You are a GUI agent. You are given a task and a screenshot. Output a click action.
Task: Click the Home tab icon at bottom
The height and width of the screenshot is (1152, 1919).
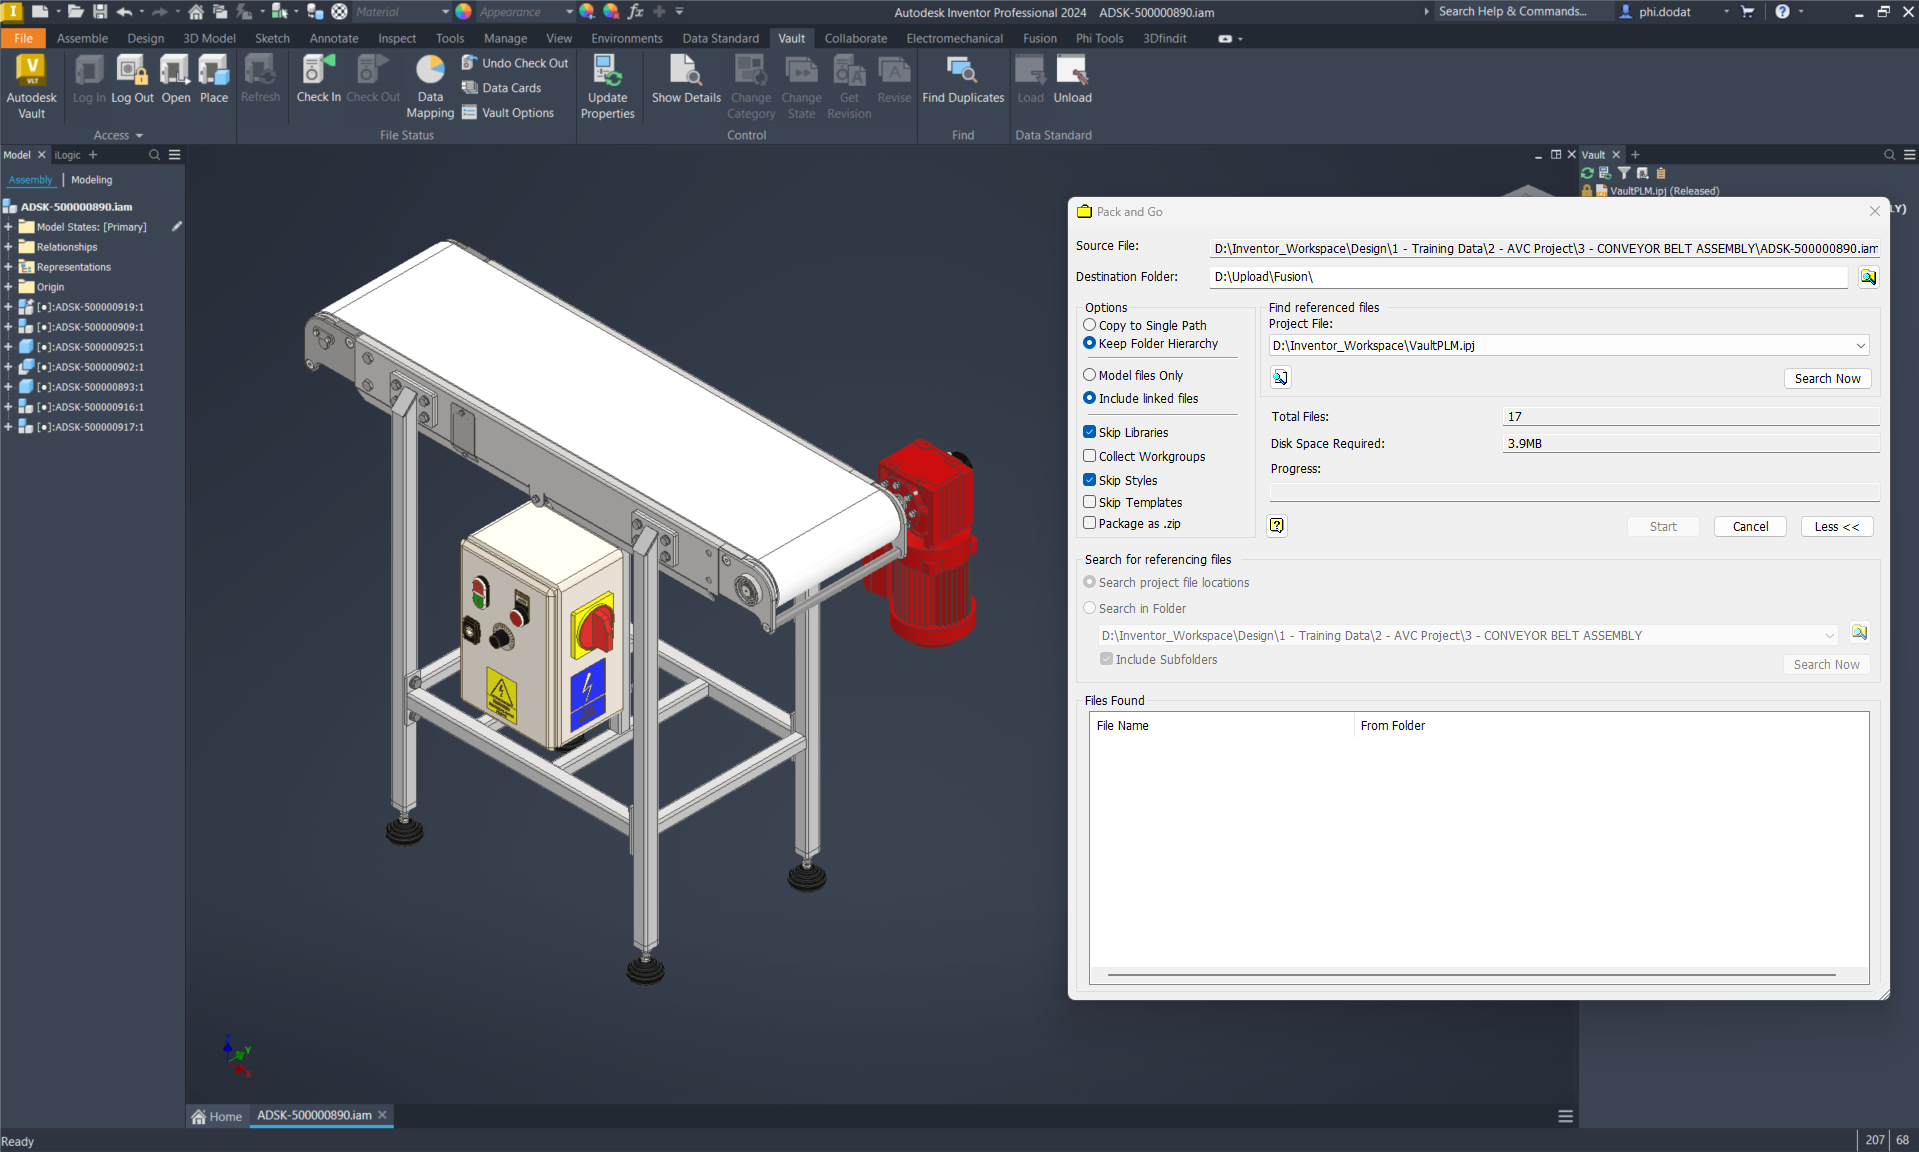coord(199,1116)
